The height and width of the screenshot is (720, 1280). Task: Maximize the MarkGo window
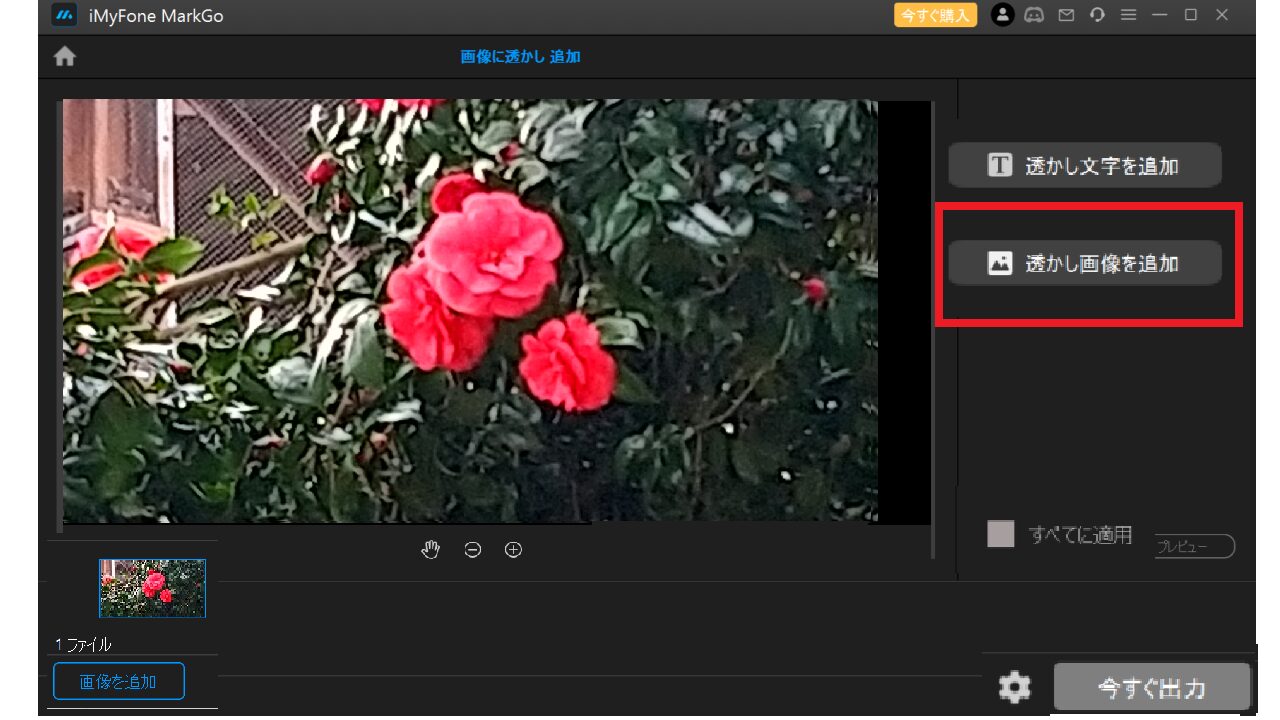[x=1191, y=15]
